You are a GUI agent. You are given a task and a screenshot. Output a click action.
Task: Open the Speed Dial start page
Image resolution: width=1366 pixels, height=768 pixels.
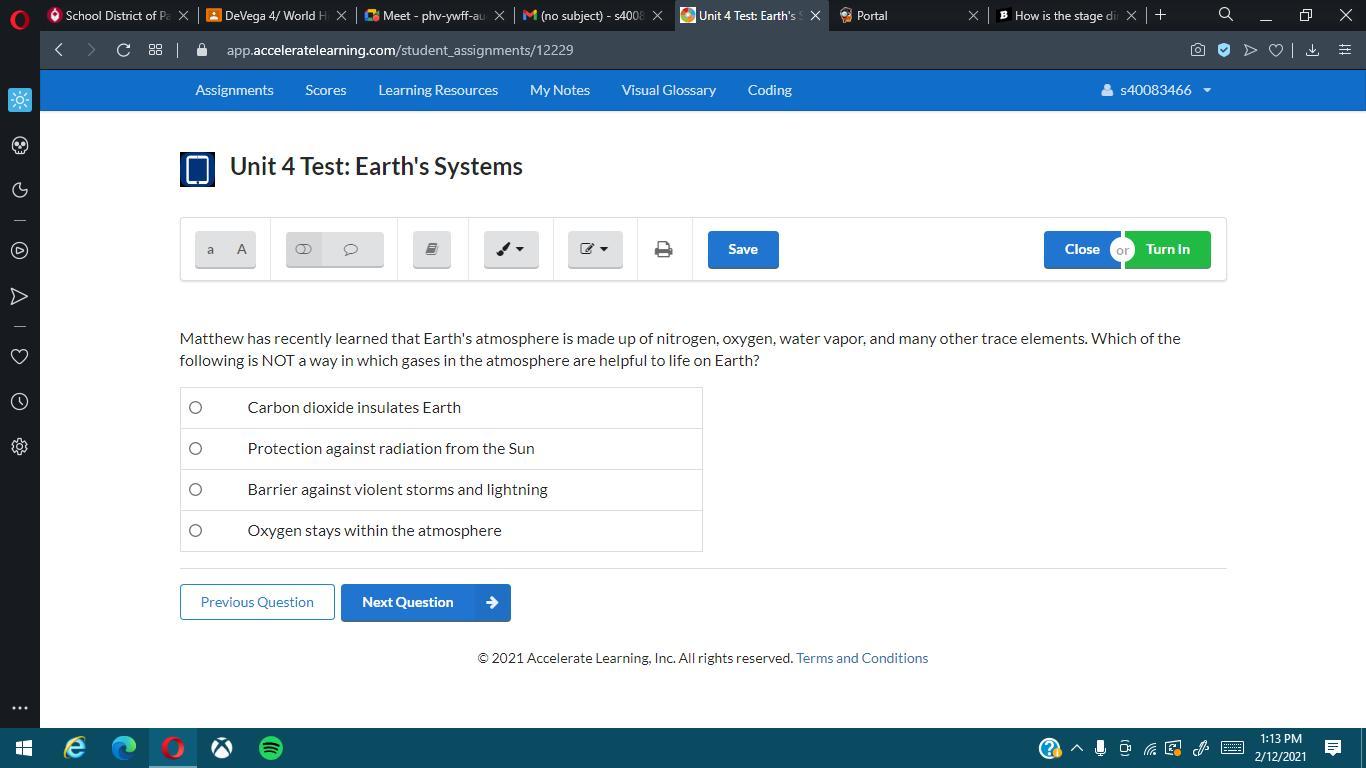pos(155,50)
